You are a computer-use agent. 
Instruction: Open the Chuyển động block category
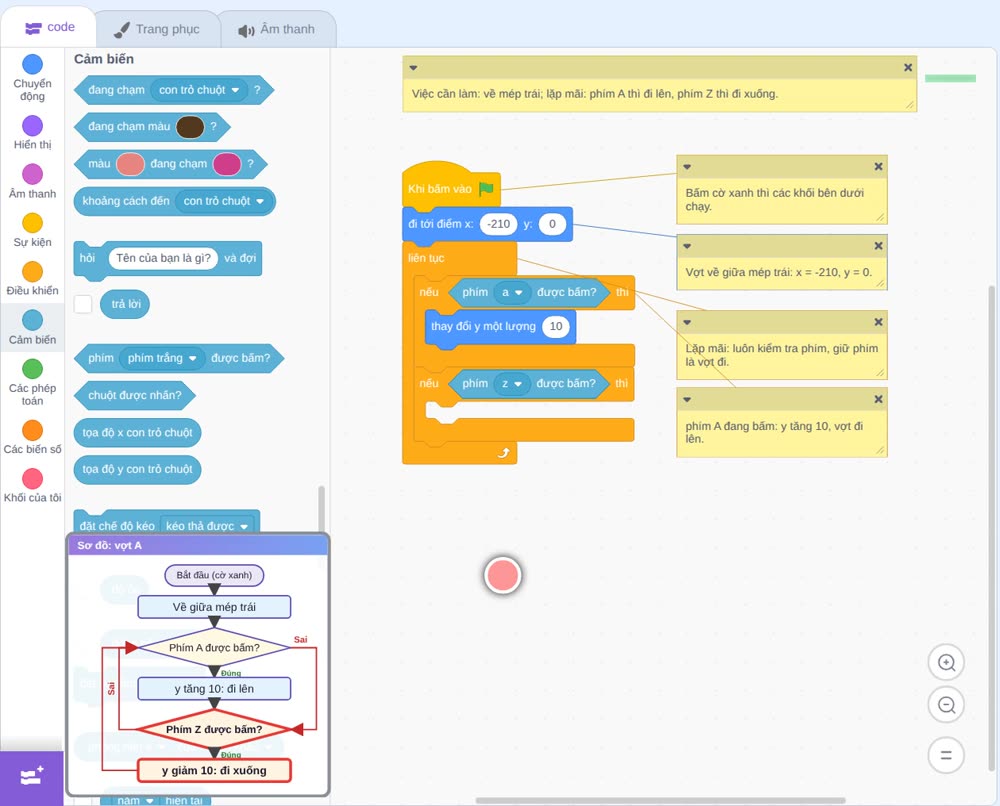[32, 78]
